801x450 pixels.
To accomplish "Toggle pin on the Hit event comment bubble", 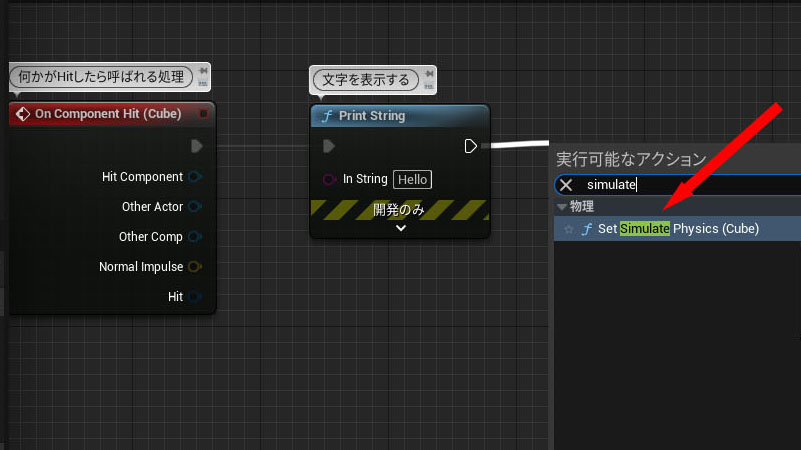I will [204, 71].
